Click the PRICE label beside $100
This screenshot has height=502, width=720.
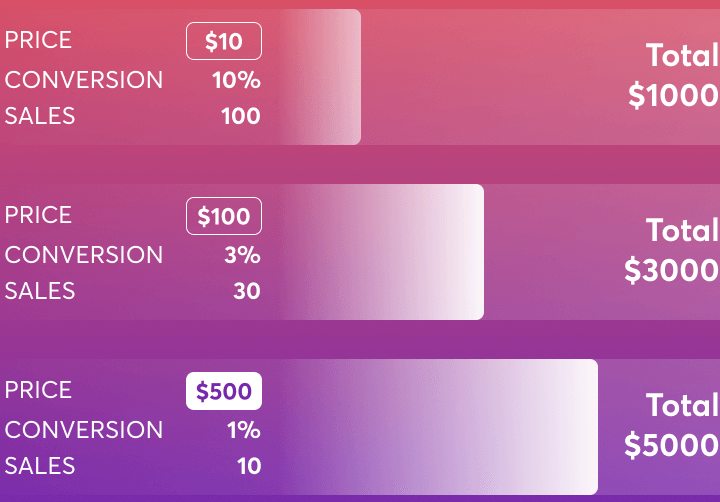coord(39,216)
